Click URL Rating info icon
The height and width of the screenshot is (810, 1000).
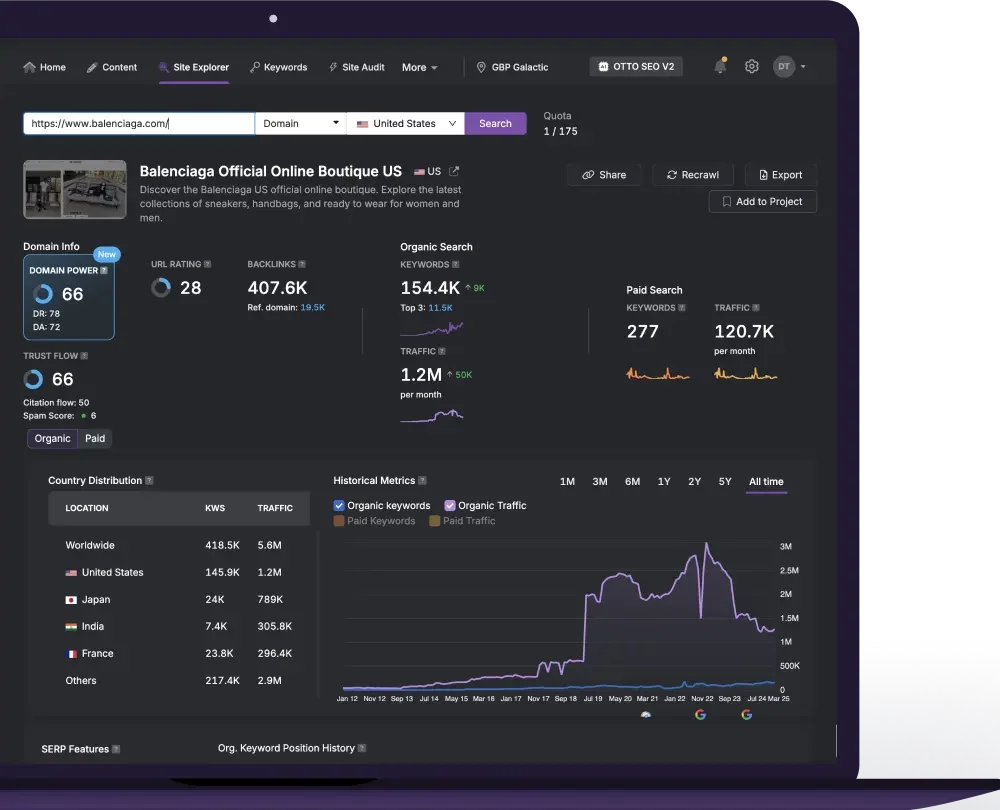tap(207, 264)
